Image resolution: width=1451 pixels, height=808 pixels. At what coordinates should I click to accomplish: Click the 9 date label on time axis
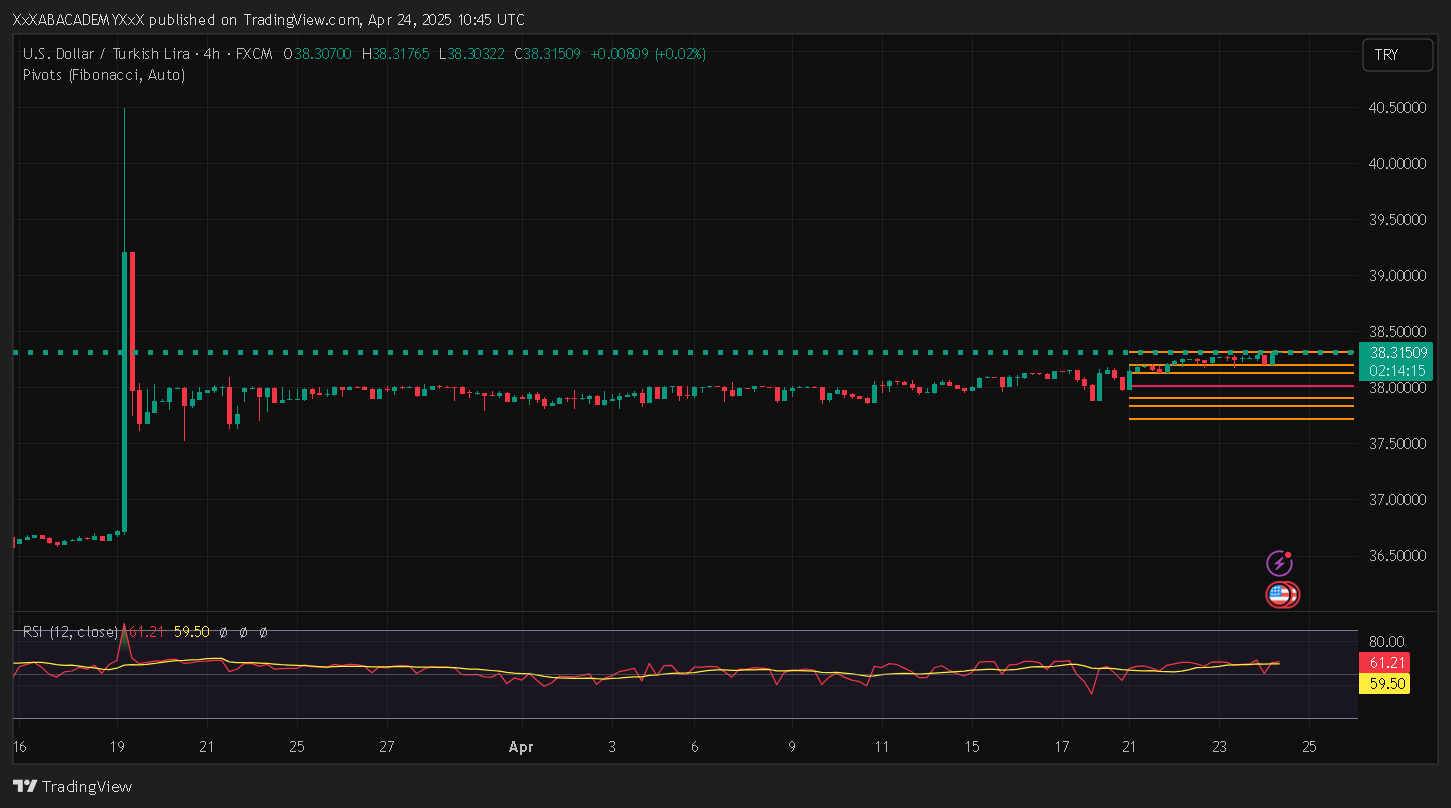click(791, 747)
